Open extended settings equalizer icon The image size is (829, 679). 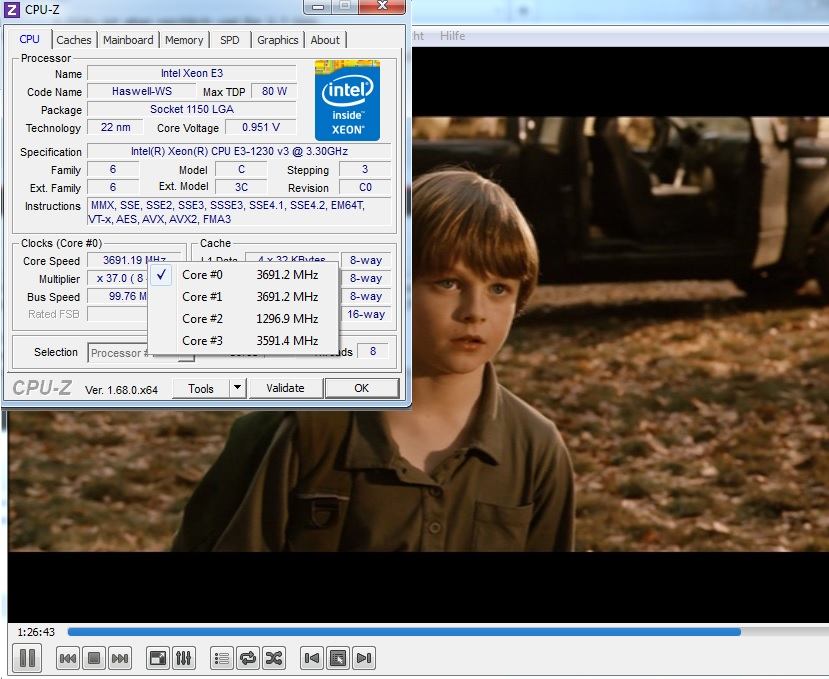[183, 658]
